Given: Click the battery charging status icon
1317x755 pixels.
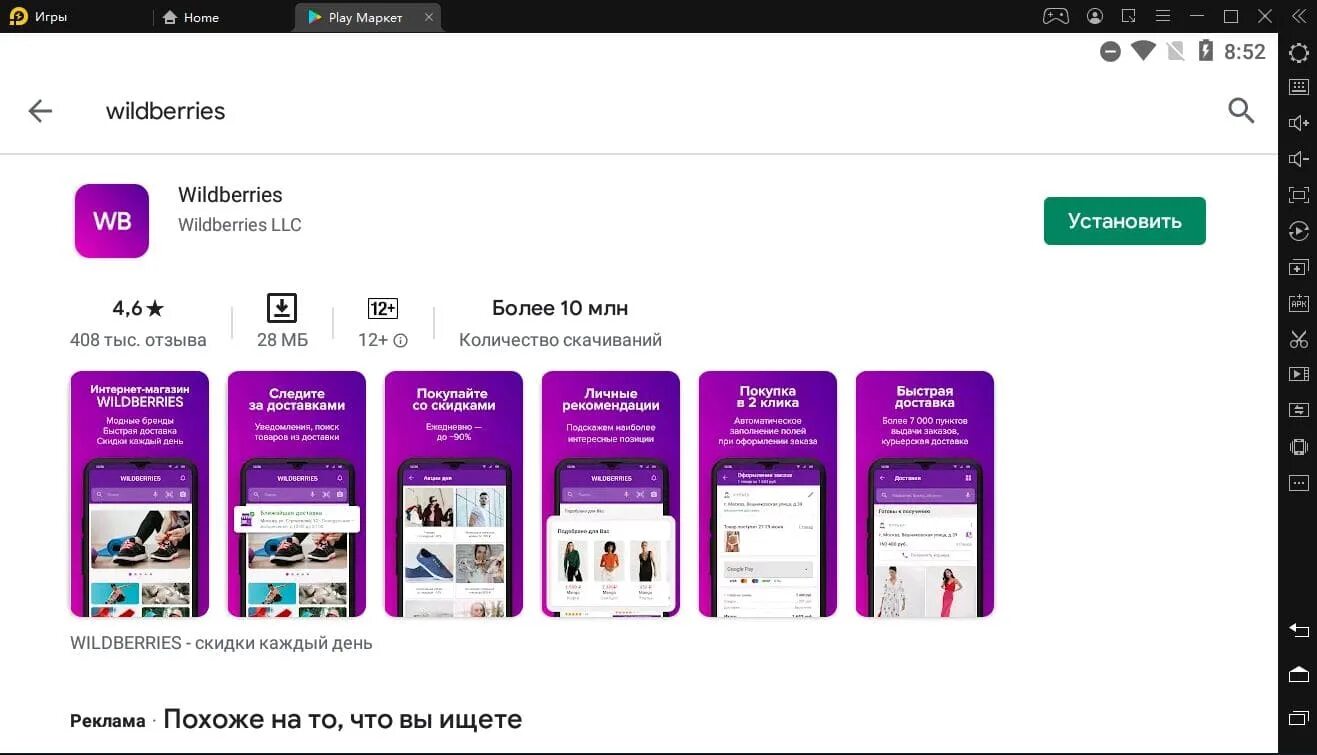Looking at the screenshot, I should coord(1206,51).
